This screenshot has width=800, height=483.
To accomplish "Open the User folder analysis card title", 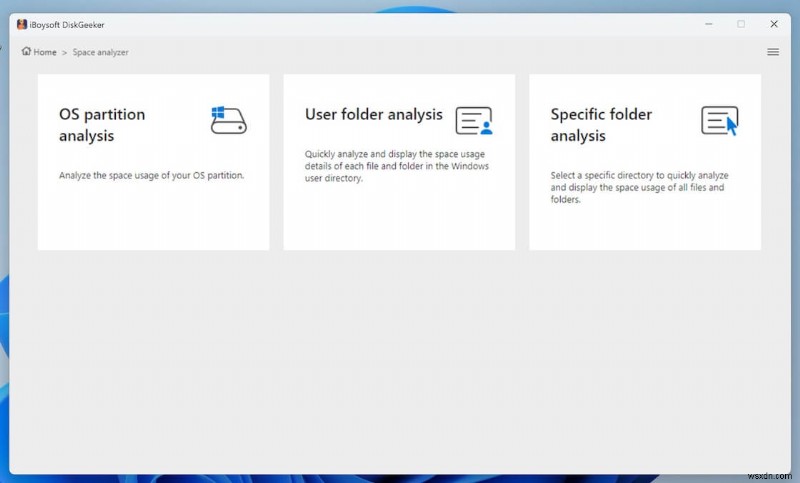I will tap(373, 115).
